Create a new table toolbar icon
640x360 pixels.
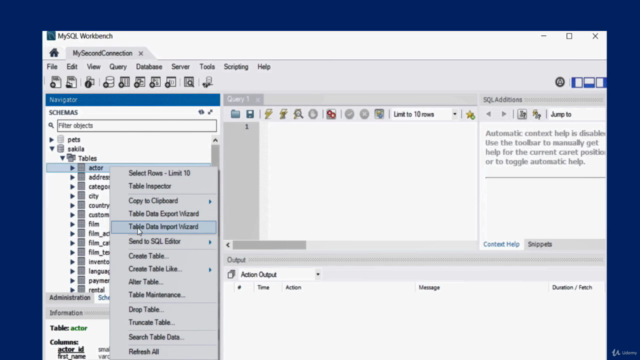coord(124,82)
